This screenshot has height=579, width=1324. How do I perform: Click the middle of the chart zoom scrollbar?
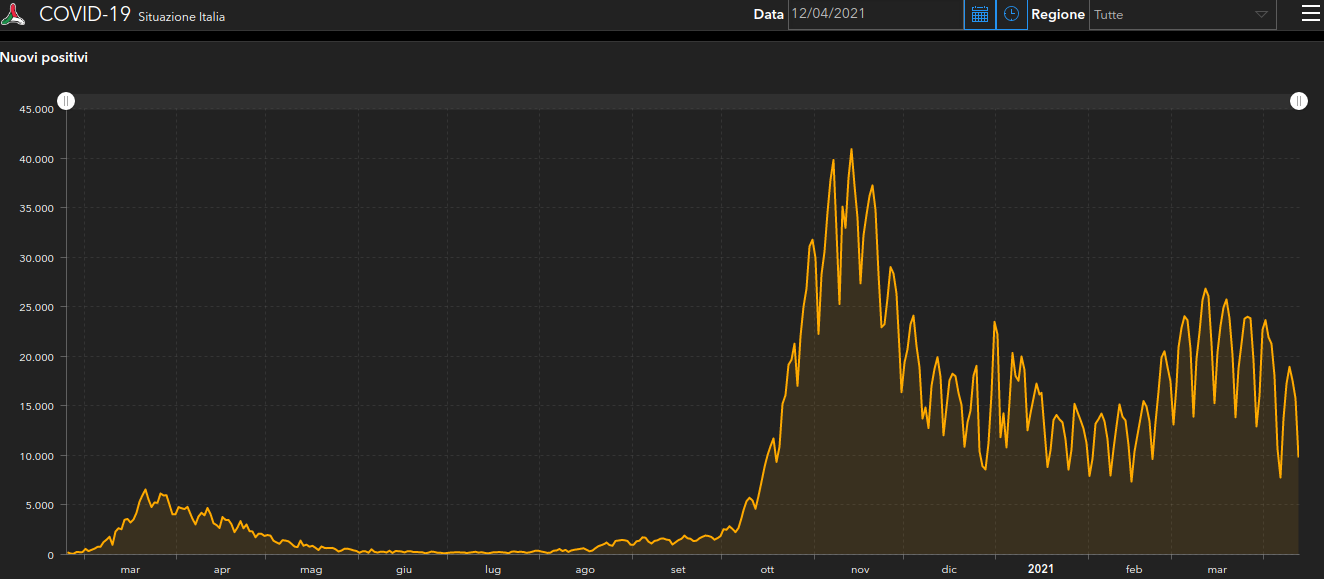(682, 101)
